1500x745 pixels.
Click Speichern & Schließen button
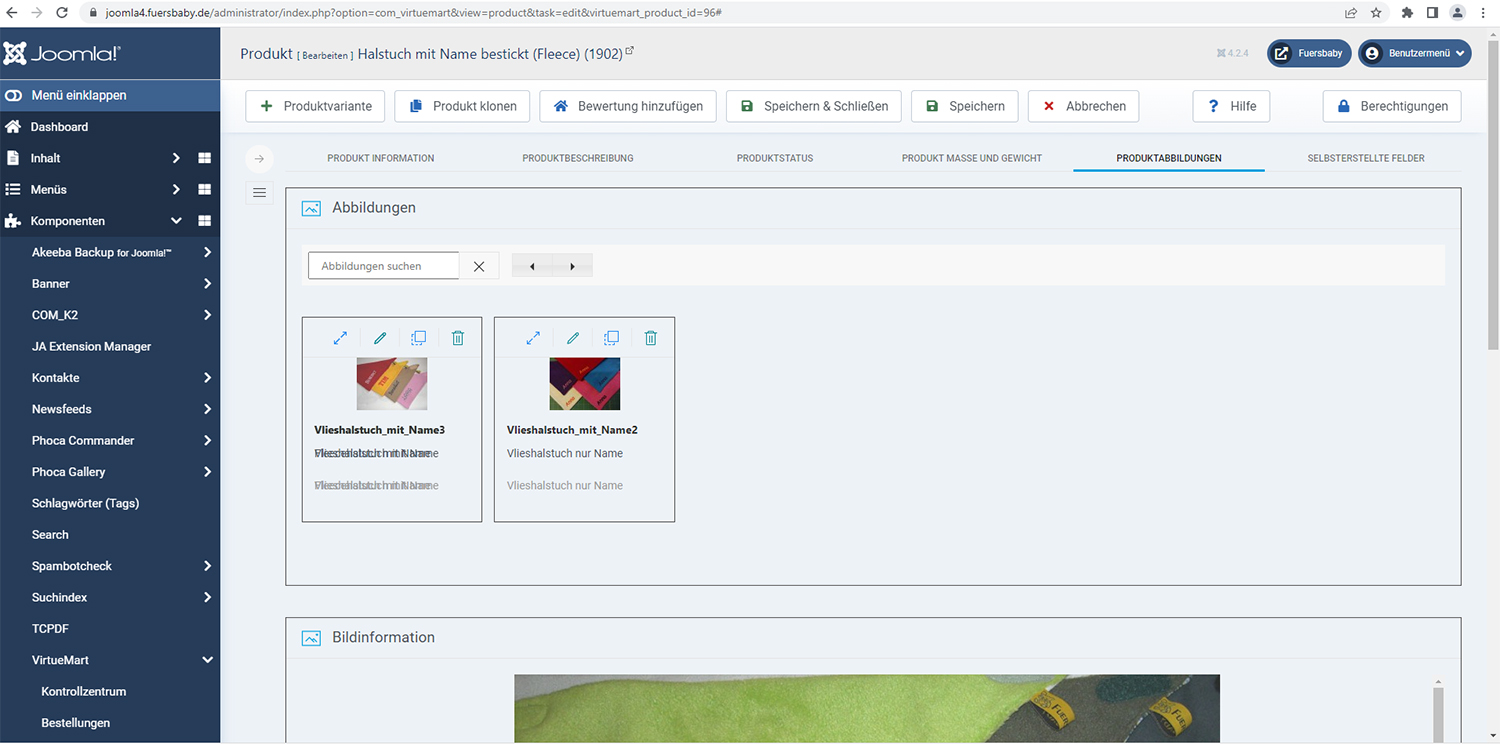tap(814, 106)
